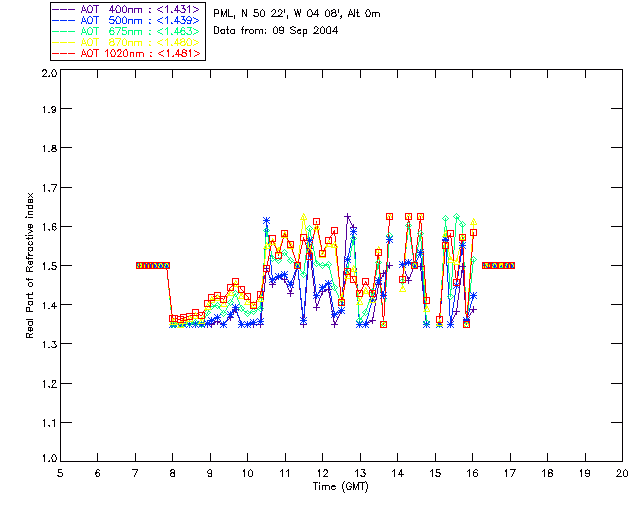640x512 pixels.
Task: Click the y-axis label 2.0
Action: [x=49, y=73]
